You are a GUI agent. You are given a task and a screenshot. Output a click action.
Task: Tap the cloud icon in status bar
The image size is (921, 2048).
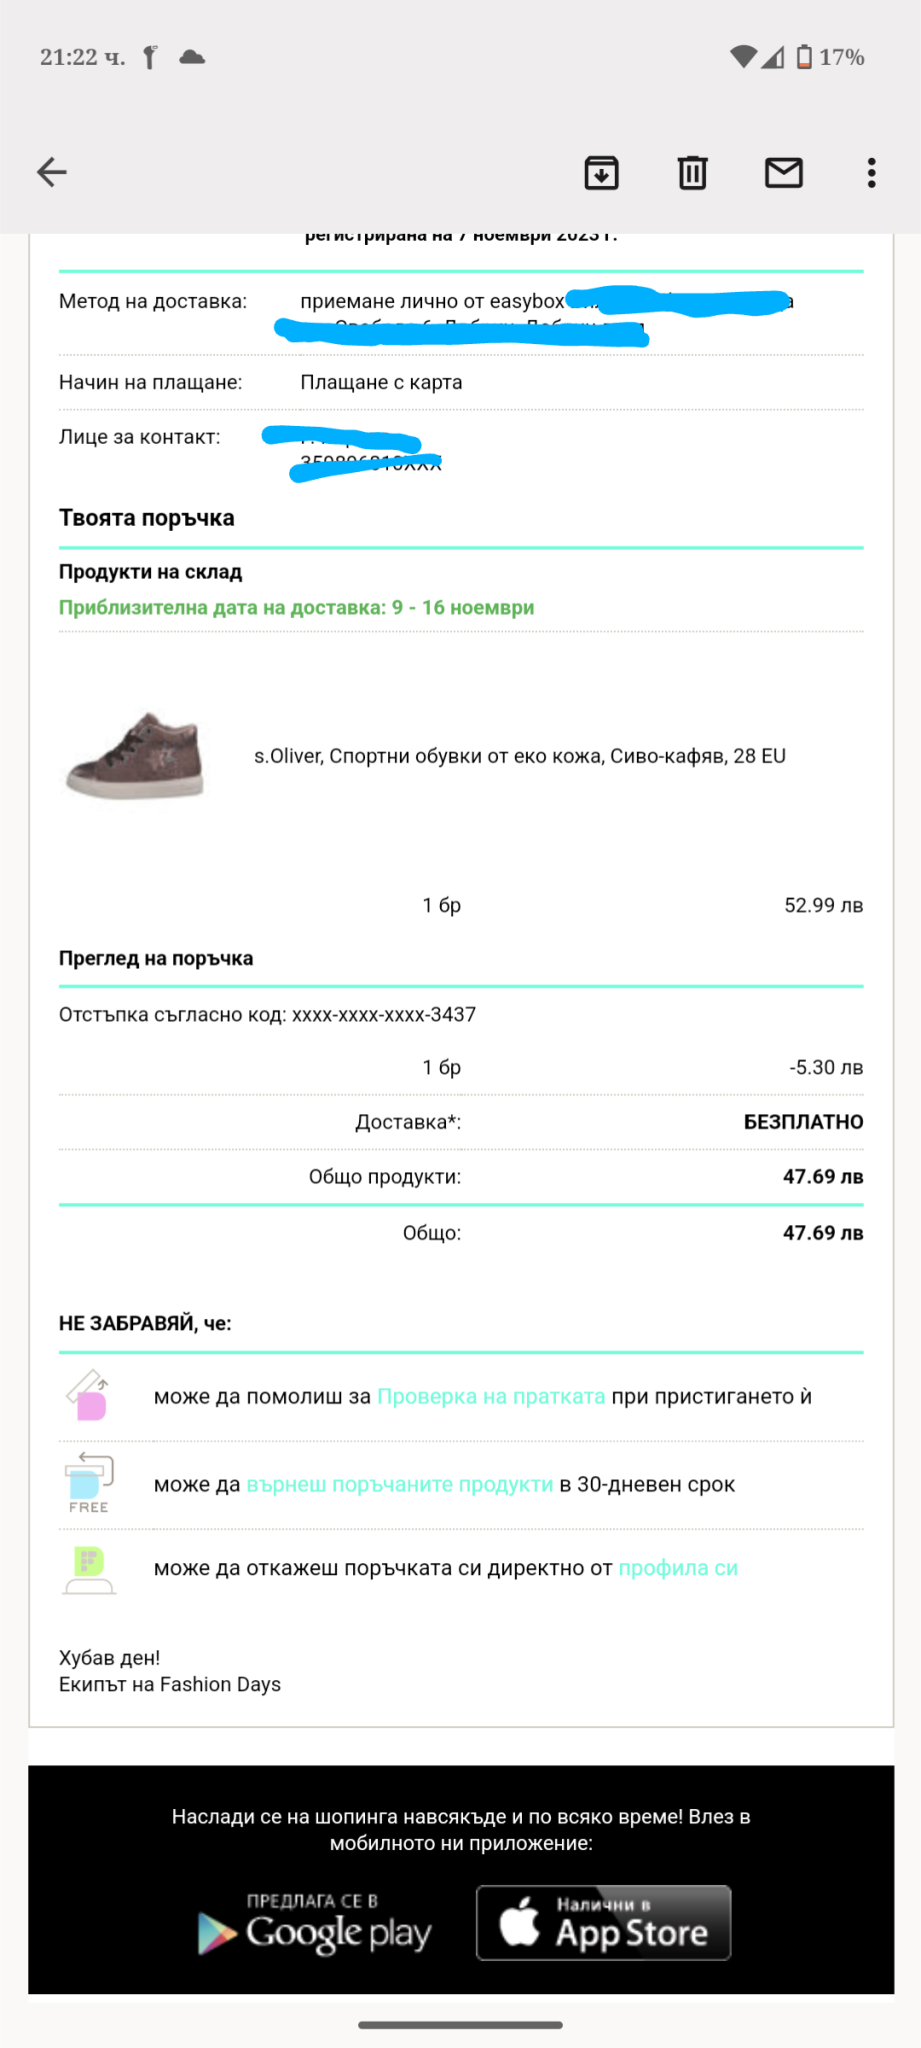pos(192,57)
